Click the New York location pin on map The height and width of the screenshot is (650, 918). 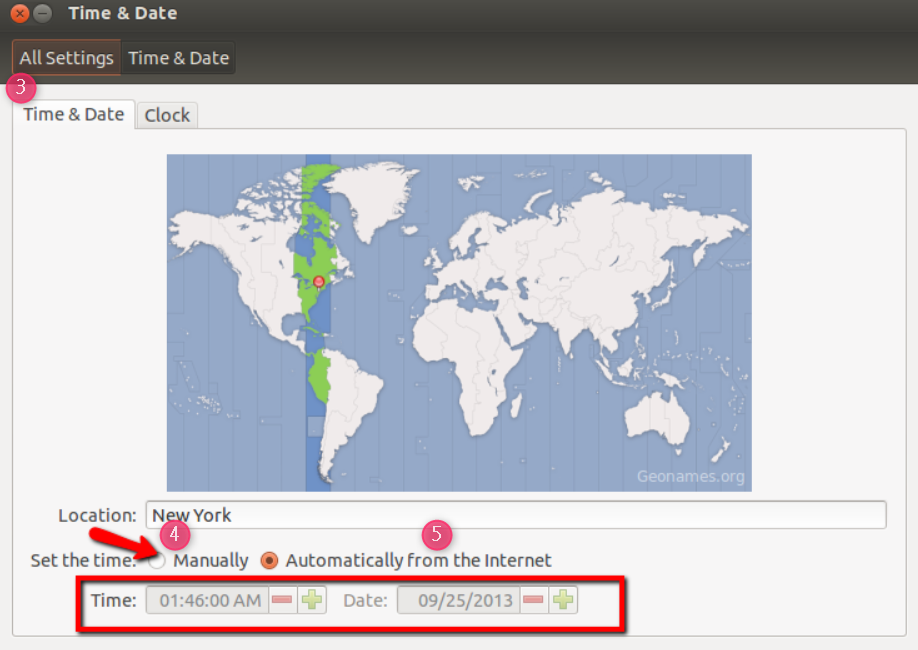(319, 282)
